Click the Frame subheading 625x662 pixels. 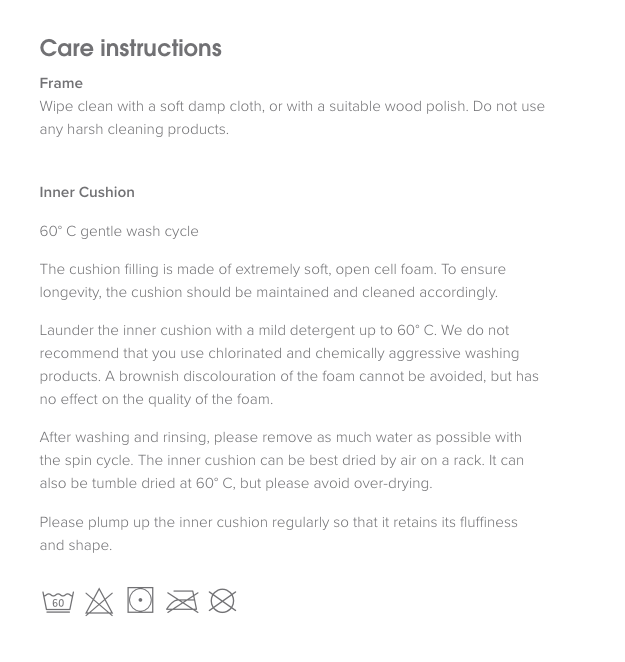coord(61,83)
